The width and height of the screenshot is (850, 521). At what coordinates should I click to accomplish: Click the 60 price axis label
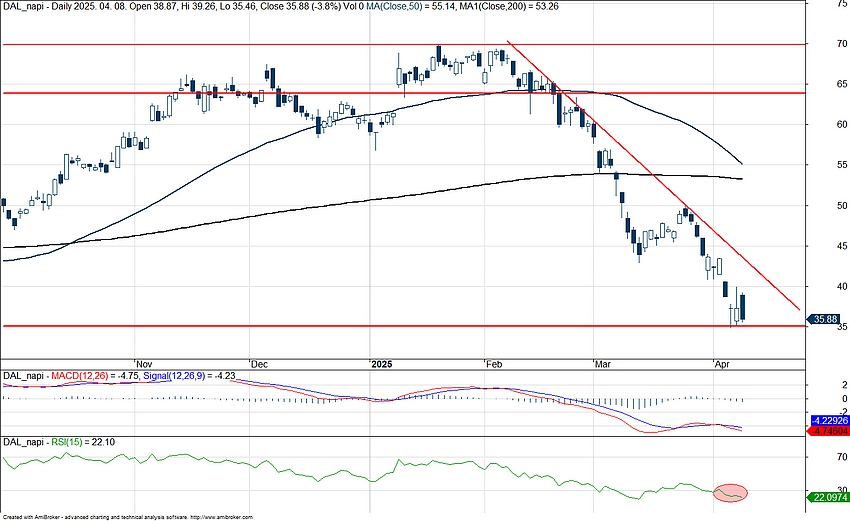[841, 124]
